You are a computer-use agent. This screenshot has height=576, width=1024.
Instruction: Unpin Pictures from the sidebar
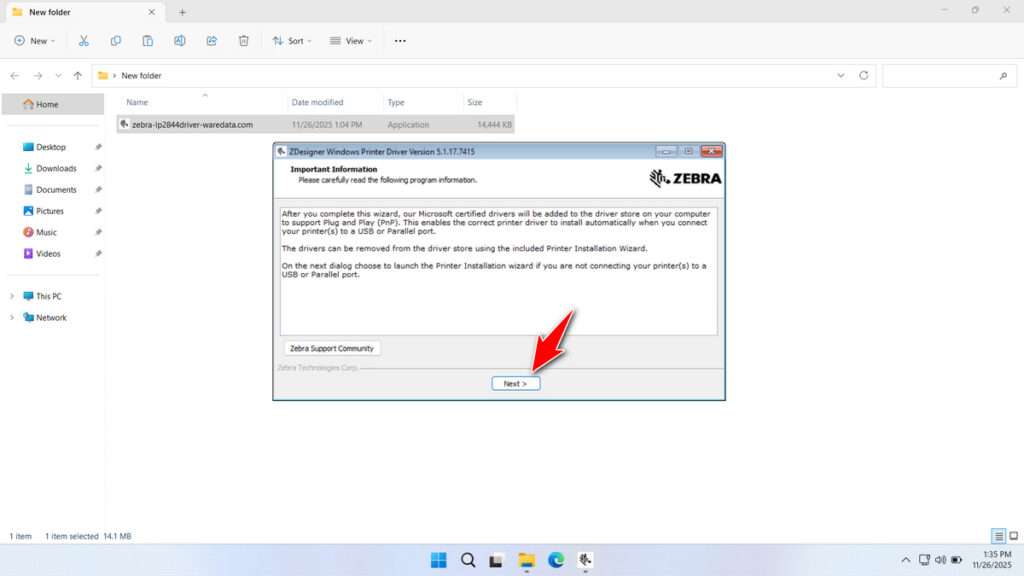[x=97, y=211]
